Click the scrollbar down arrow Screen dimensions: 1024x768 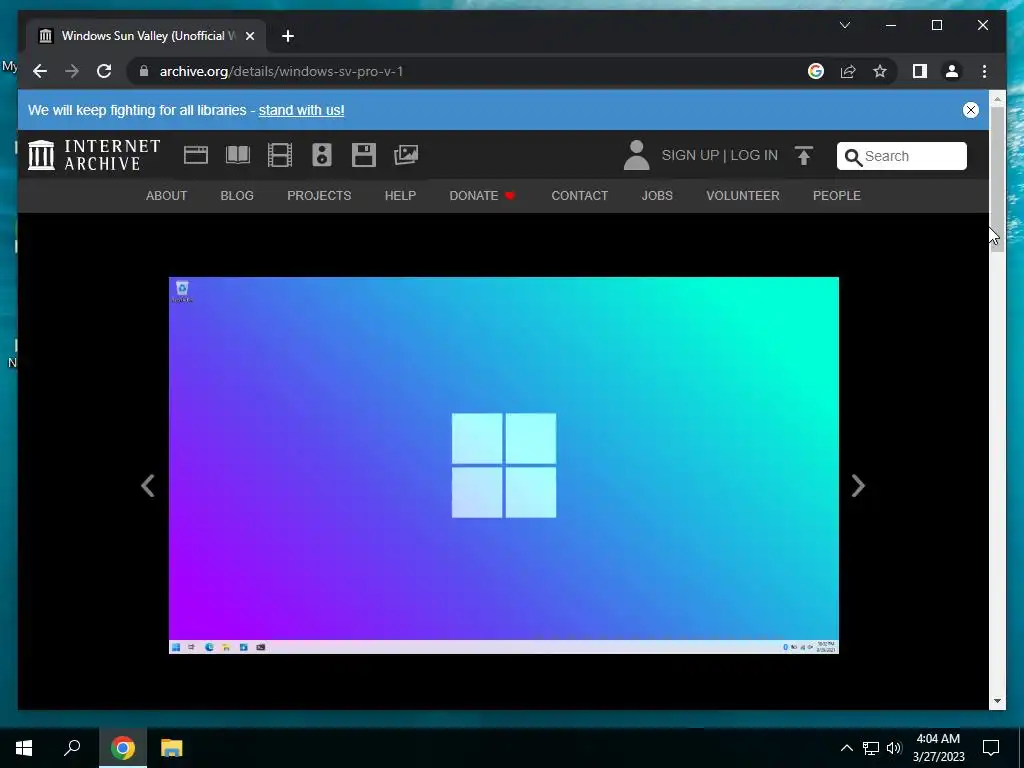(x=997, y=701)
